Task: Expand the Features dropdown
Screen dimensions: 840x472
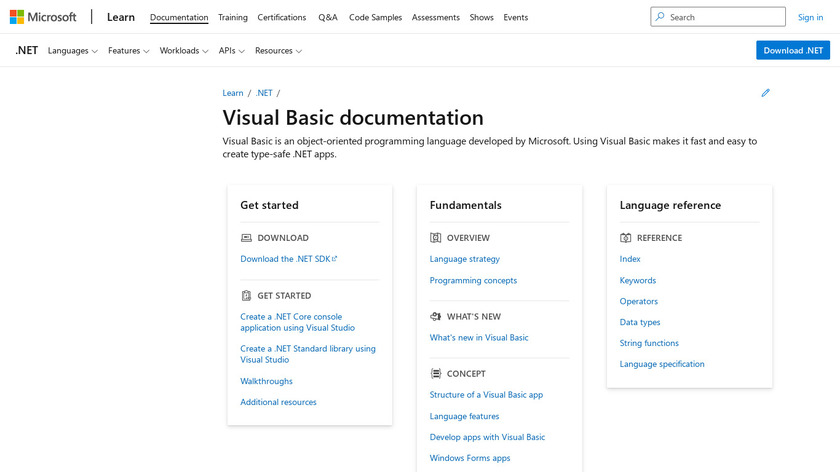Action: (129, 51)
